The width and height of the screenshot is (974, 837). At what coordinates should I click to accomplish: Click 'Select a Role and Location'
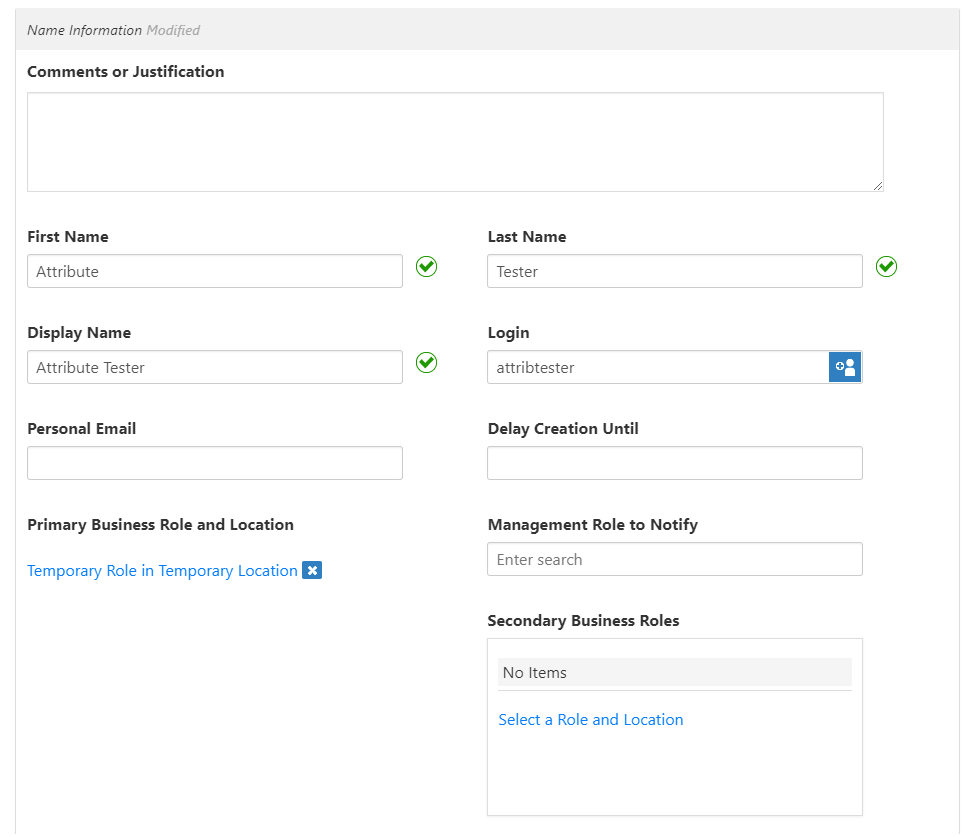(x=590, y=719)
